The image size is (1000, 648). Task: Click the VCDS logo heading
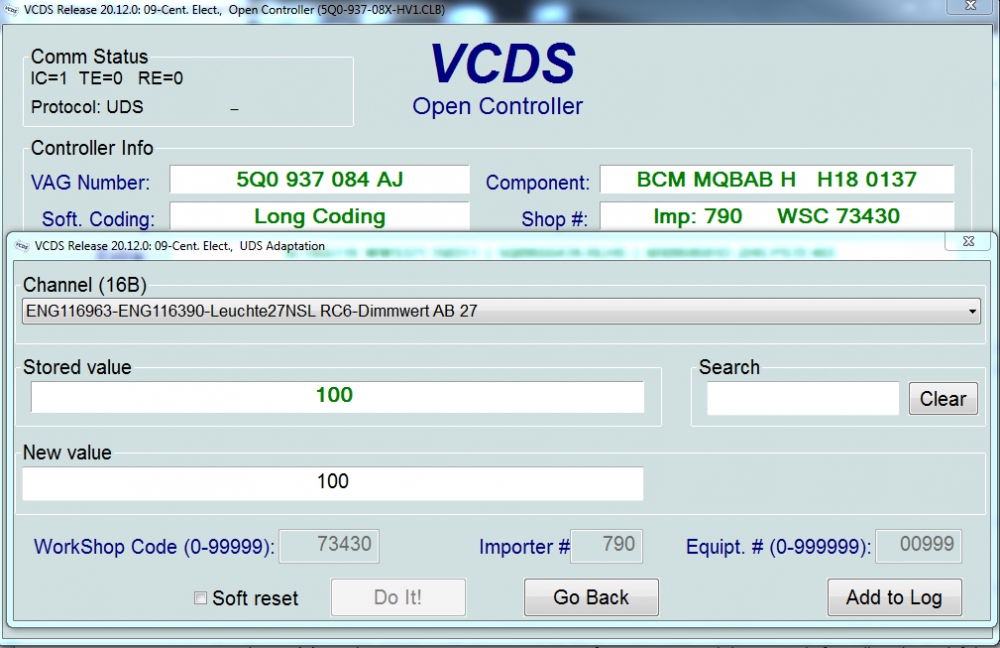point(503,64)
